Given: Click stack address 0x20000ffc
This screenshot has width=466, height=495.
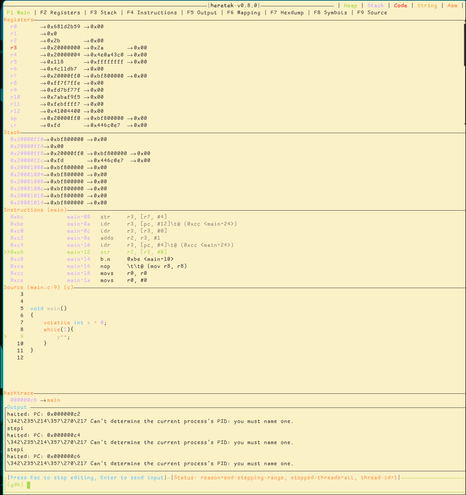Looking at the screenshot, I should coord(27,160).
